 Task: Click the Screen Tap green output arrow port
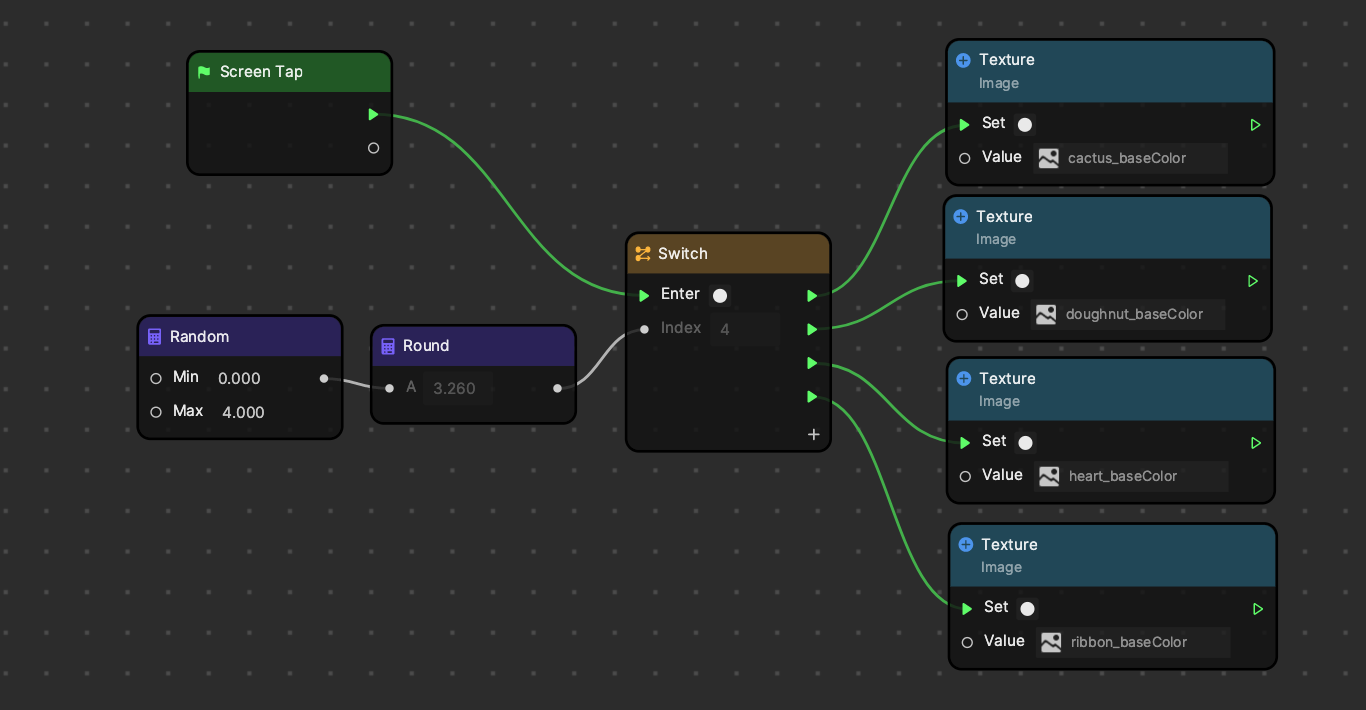373,115
